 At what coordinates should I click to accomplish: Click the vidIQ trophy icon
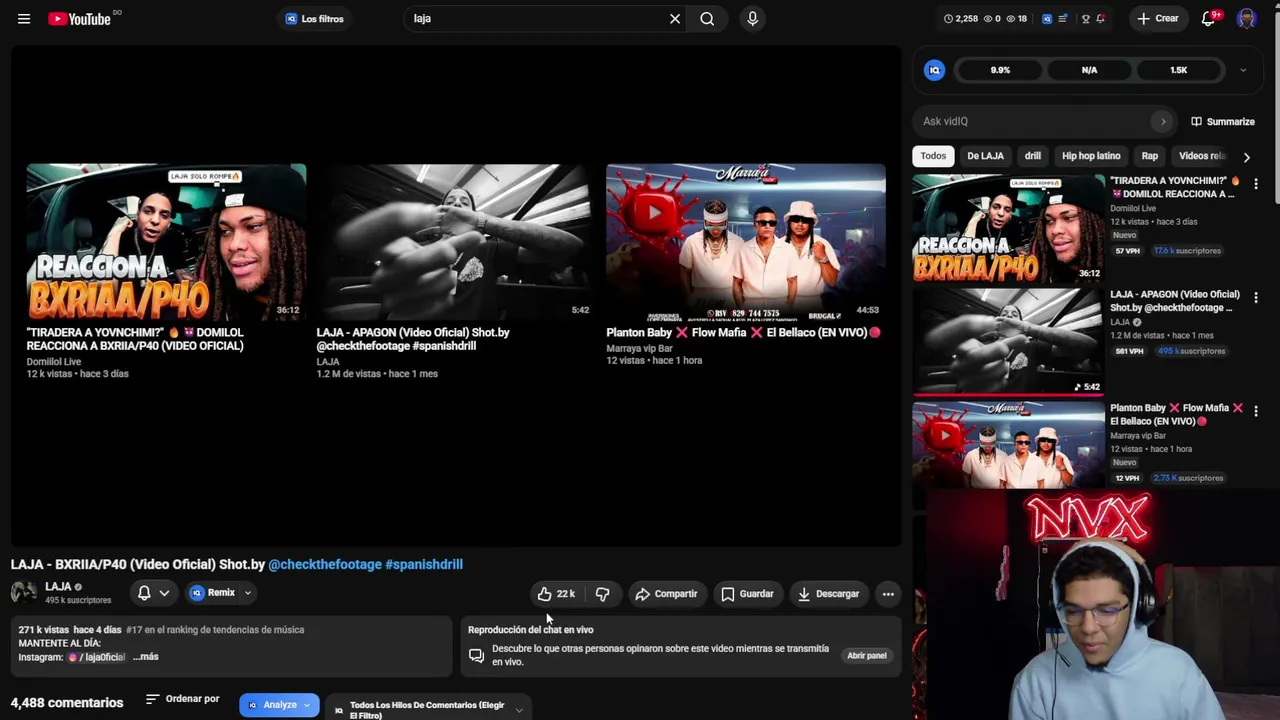[1086, 19]
